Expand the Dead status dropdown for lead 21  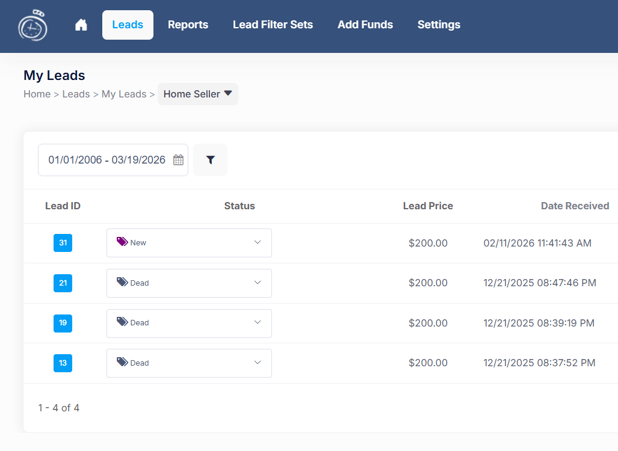tap(189, 283)
